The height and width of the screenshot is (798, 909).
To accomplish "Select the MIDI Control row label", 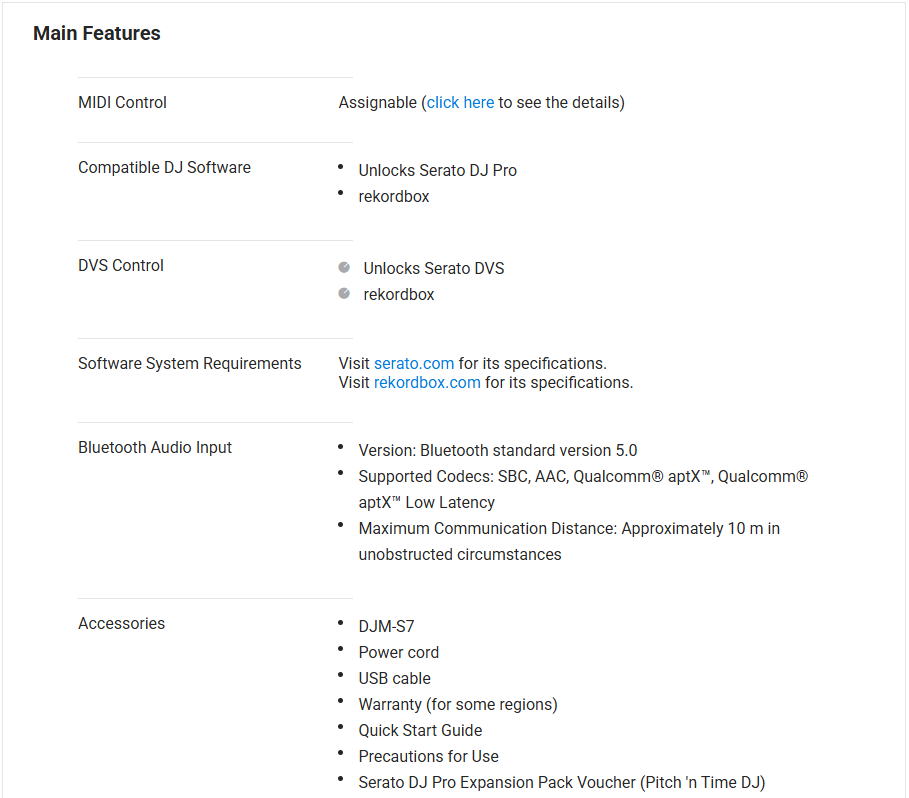I will click(x=122, y=102).
